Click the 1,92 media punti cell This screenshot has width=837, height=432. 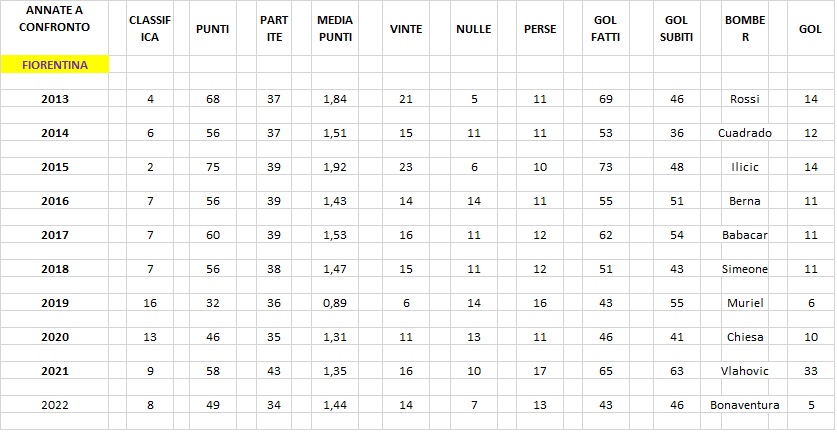point(335,167)
